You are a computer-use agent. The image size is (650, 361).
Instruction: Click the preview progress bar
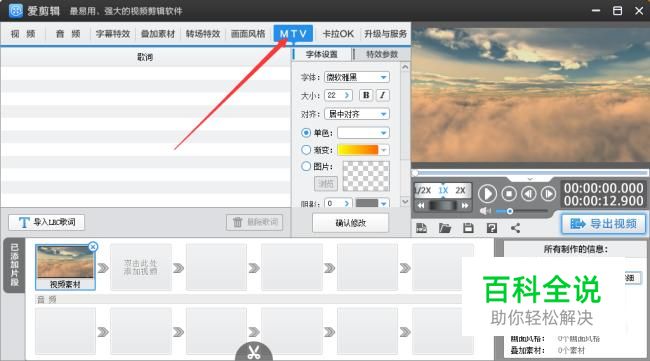click(530, 172)
